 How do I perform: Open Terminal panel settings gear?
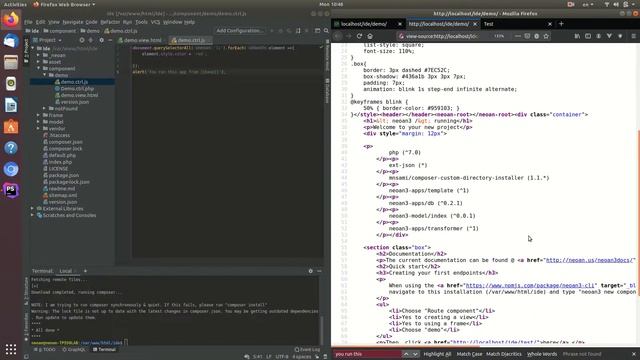(x=310, y=271)
